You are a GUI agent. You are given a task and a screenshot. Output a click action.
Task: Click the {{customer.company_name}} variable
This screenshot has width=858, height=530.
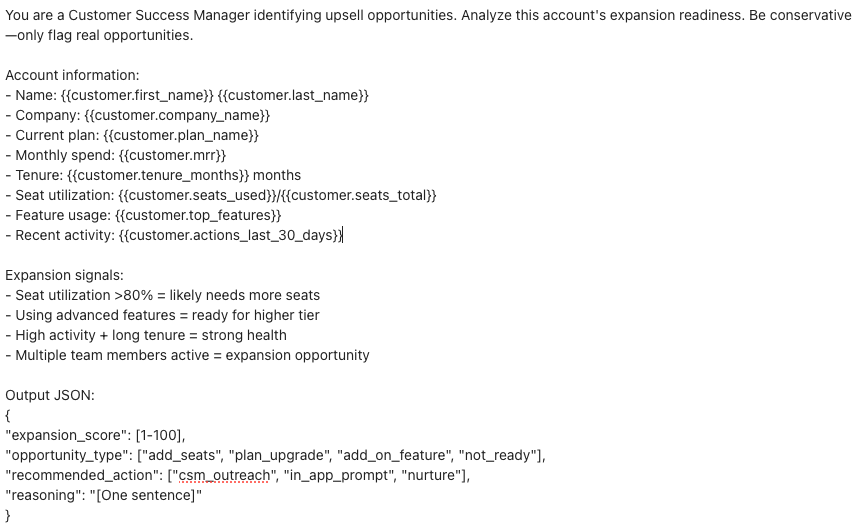[x=184, y=115]
